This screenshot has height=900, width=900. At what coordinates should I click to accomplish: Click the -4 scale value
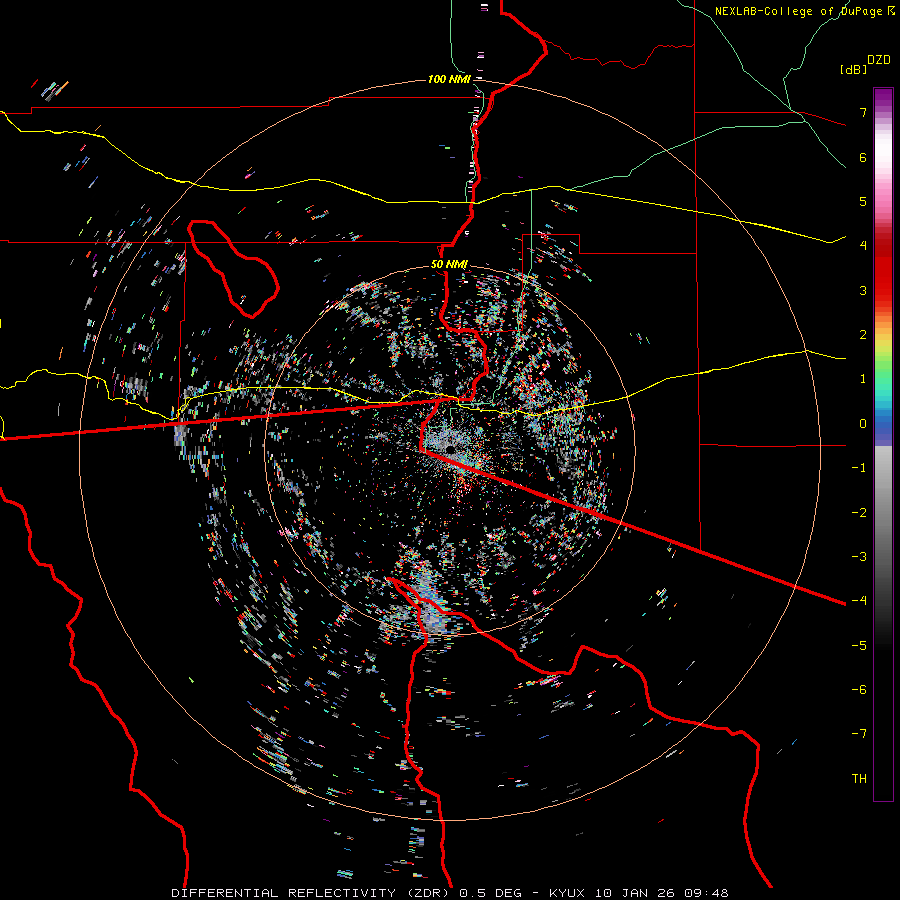click(859, 601)
